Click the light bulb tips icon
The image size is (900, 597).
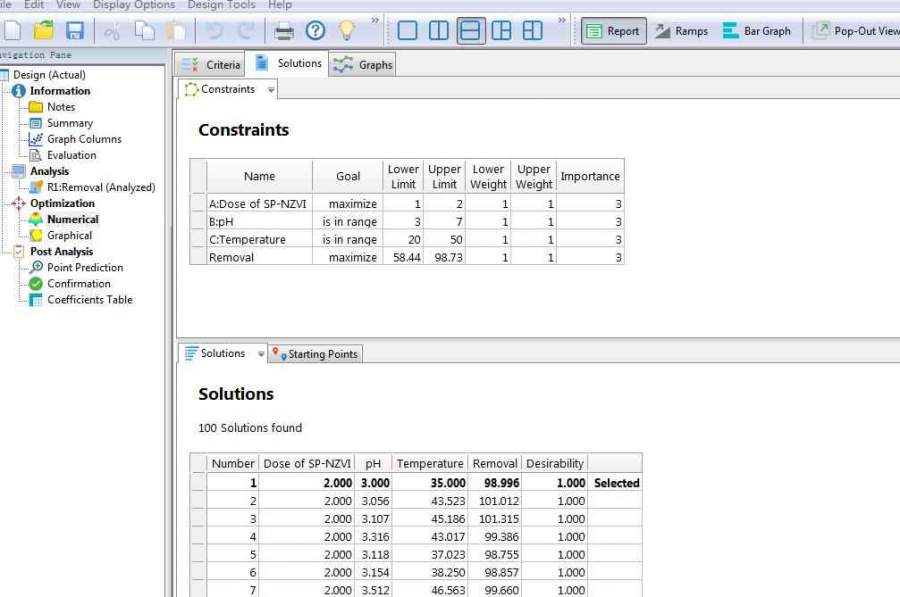point(346,31)
